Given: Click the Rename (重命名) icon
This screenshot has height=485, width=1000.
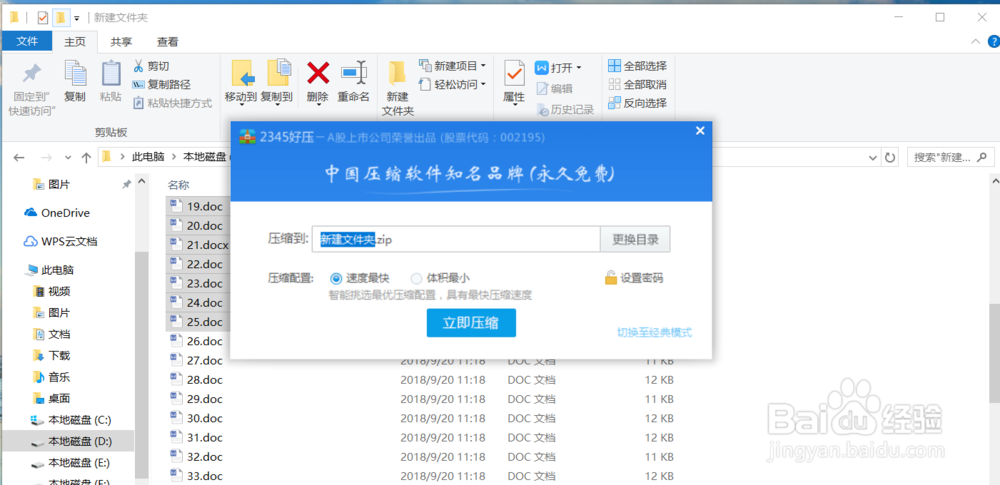Looking at the screenshot, I should coord(353,73).
